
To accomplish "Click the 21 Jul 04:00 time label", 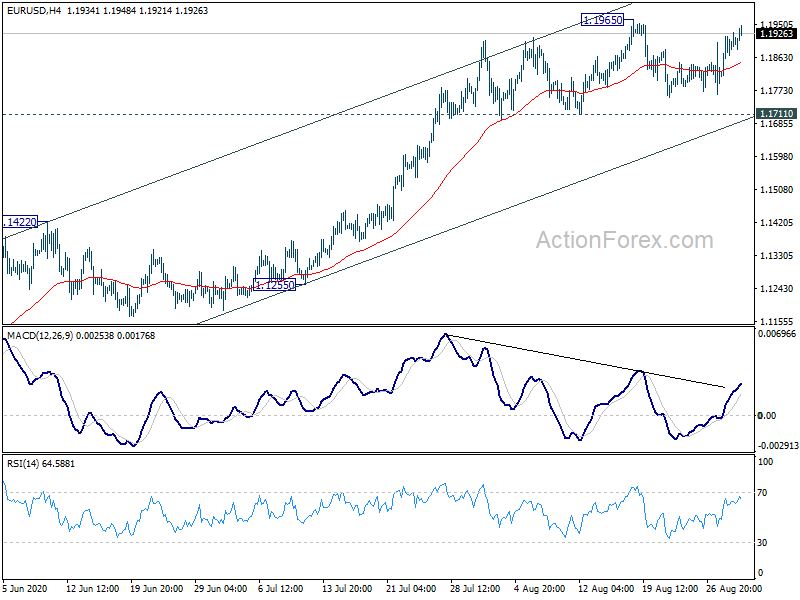I will point(412,589).
